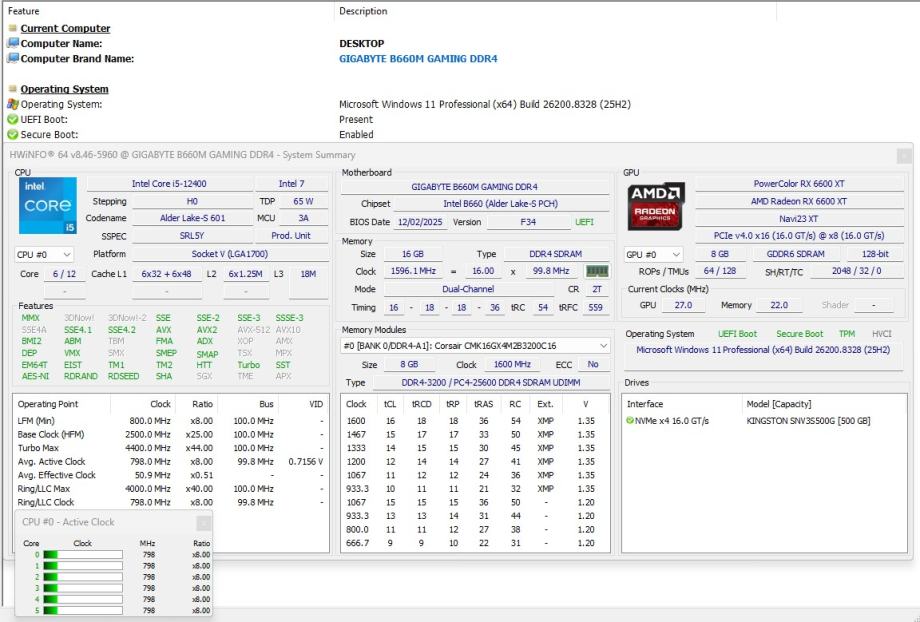The width and height of the screenshot is (920, 622).
Task: Click the Core 0 clock usage bar
Action: coord(83,555)
